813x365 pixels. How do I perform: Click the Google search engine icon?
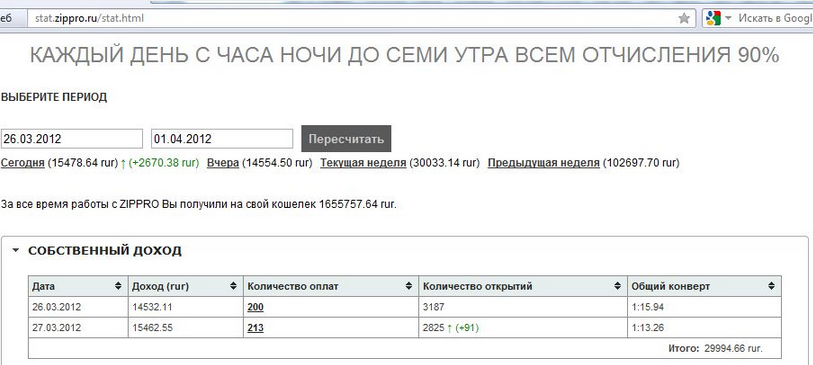coord(713,18)
